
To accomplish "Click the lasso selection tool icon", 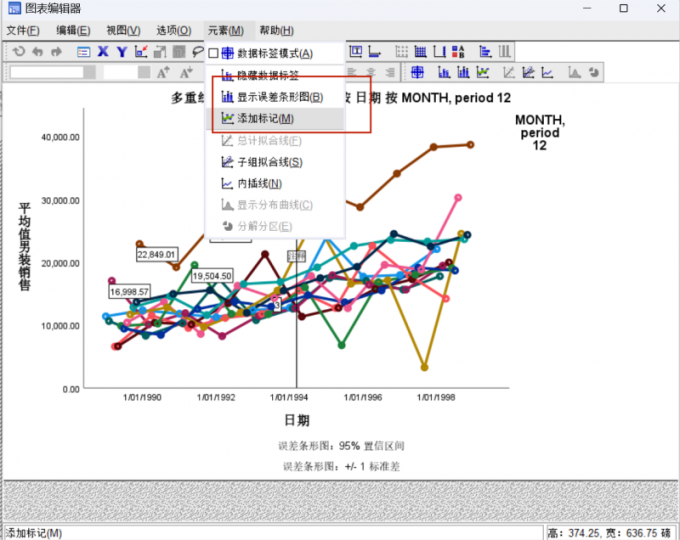I will [x=198, y=52].
